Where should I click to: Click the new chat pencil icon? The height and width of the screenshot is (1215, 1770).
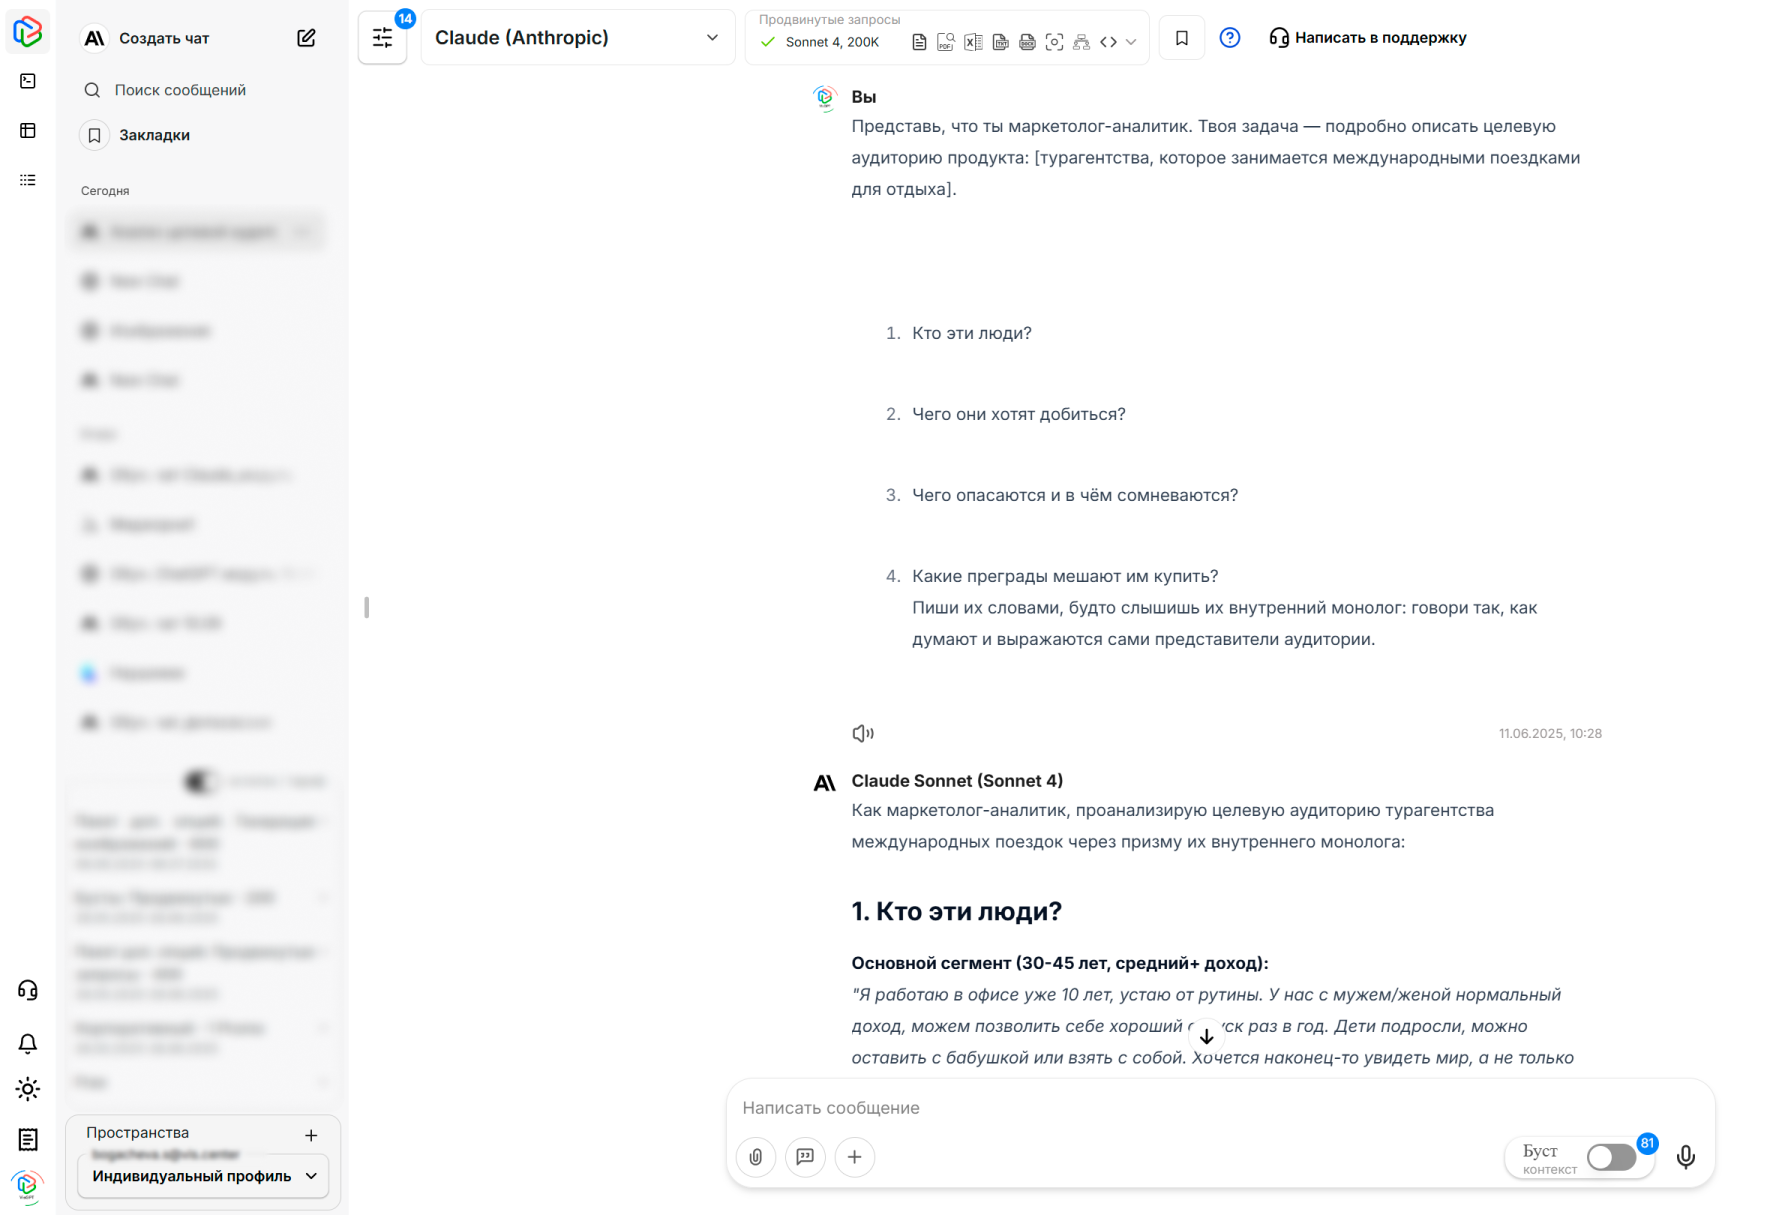[x=306, y=38]
